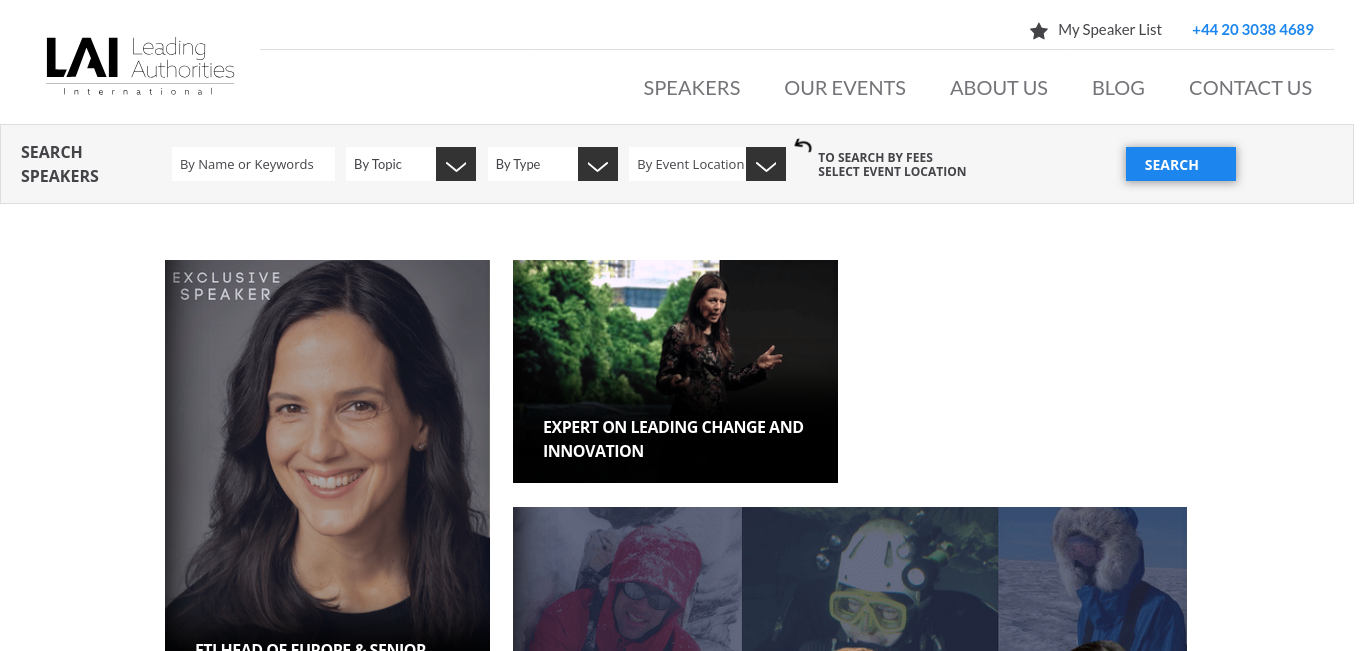Image resolution: width=1366 pixels, height=651 pixels.
Task: Open the SPEAKERS menu
Action: [692, 88]
